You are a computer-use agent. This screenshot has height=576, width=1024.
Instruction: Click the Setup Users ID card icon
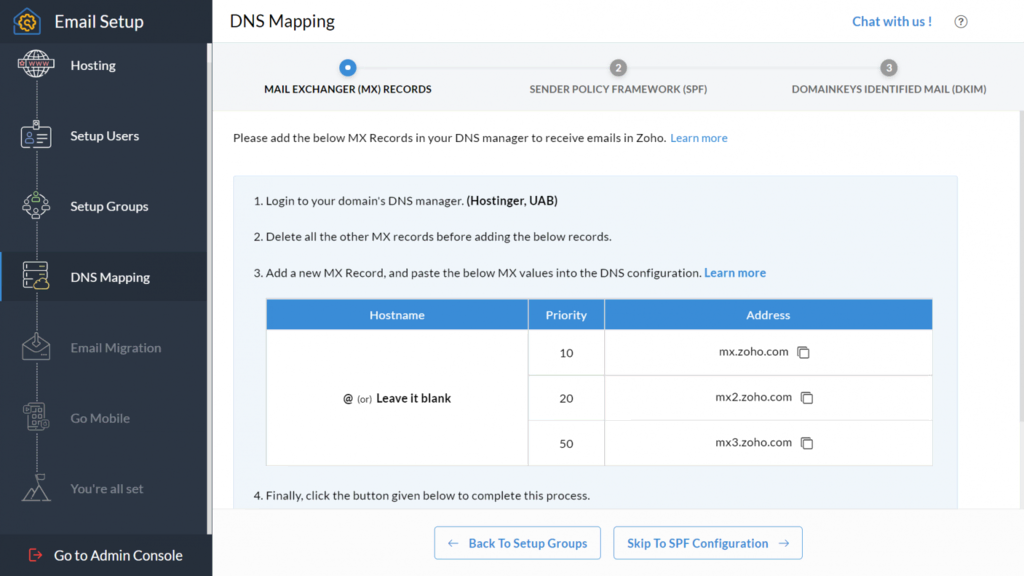[36, 136]
